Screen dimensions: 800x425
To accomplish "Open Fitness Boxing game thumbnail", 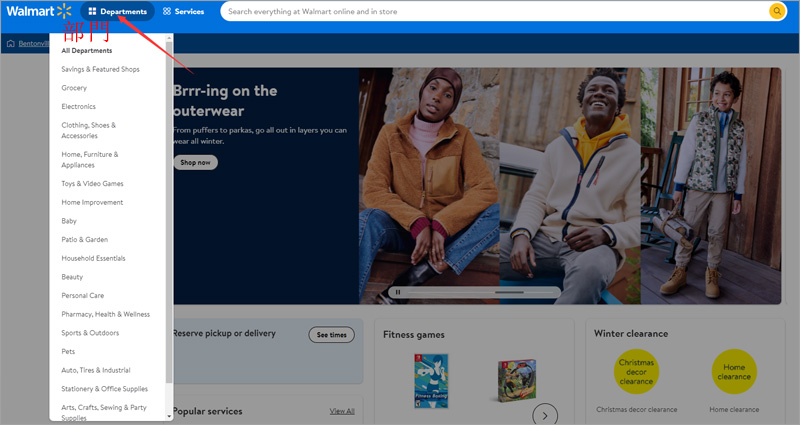I will (x=431, y=381).
